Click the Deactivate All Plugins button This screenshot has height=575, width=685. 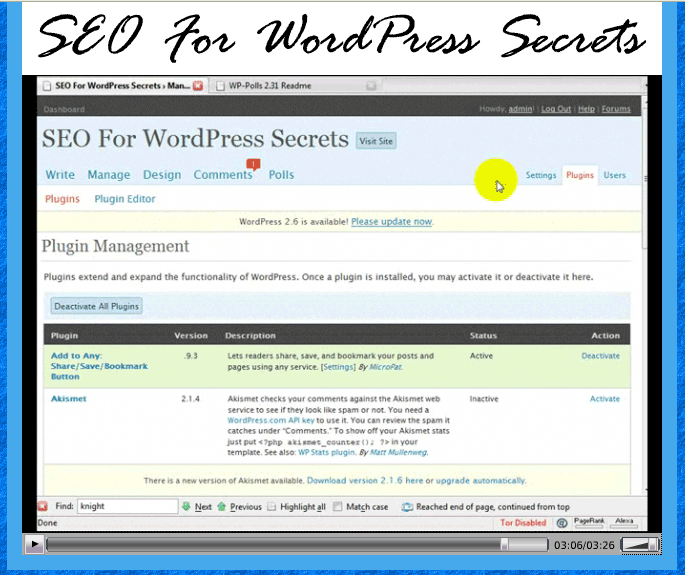97,306
